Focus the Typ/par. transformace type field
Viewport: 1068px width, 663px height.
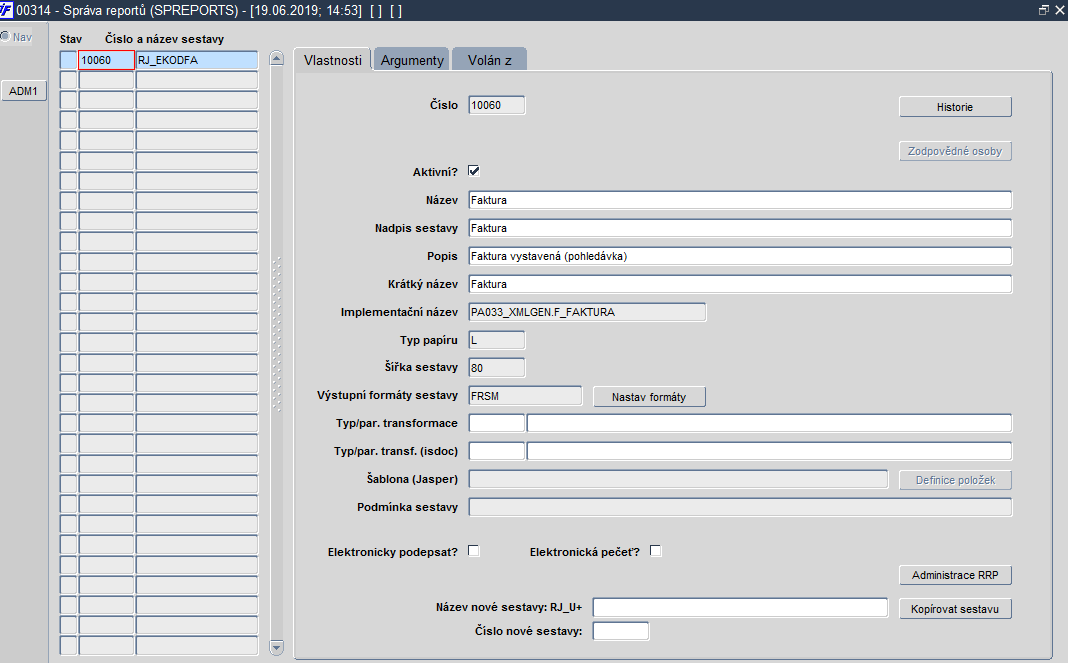coord(497,423)
